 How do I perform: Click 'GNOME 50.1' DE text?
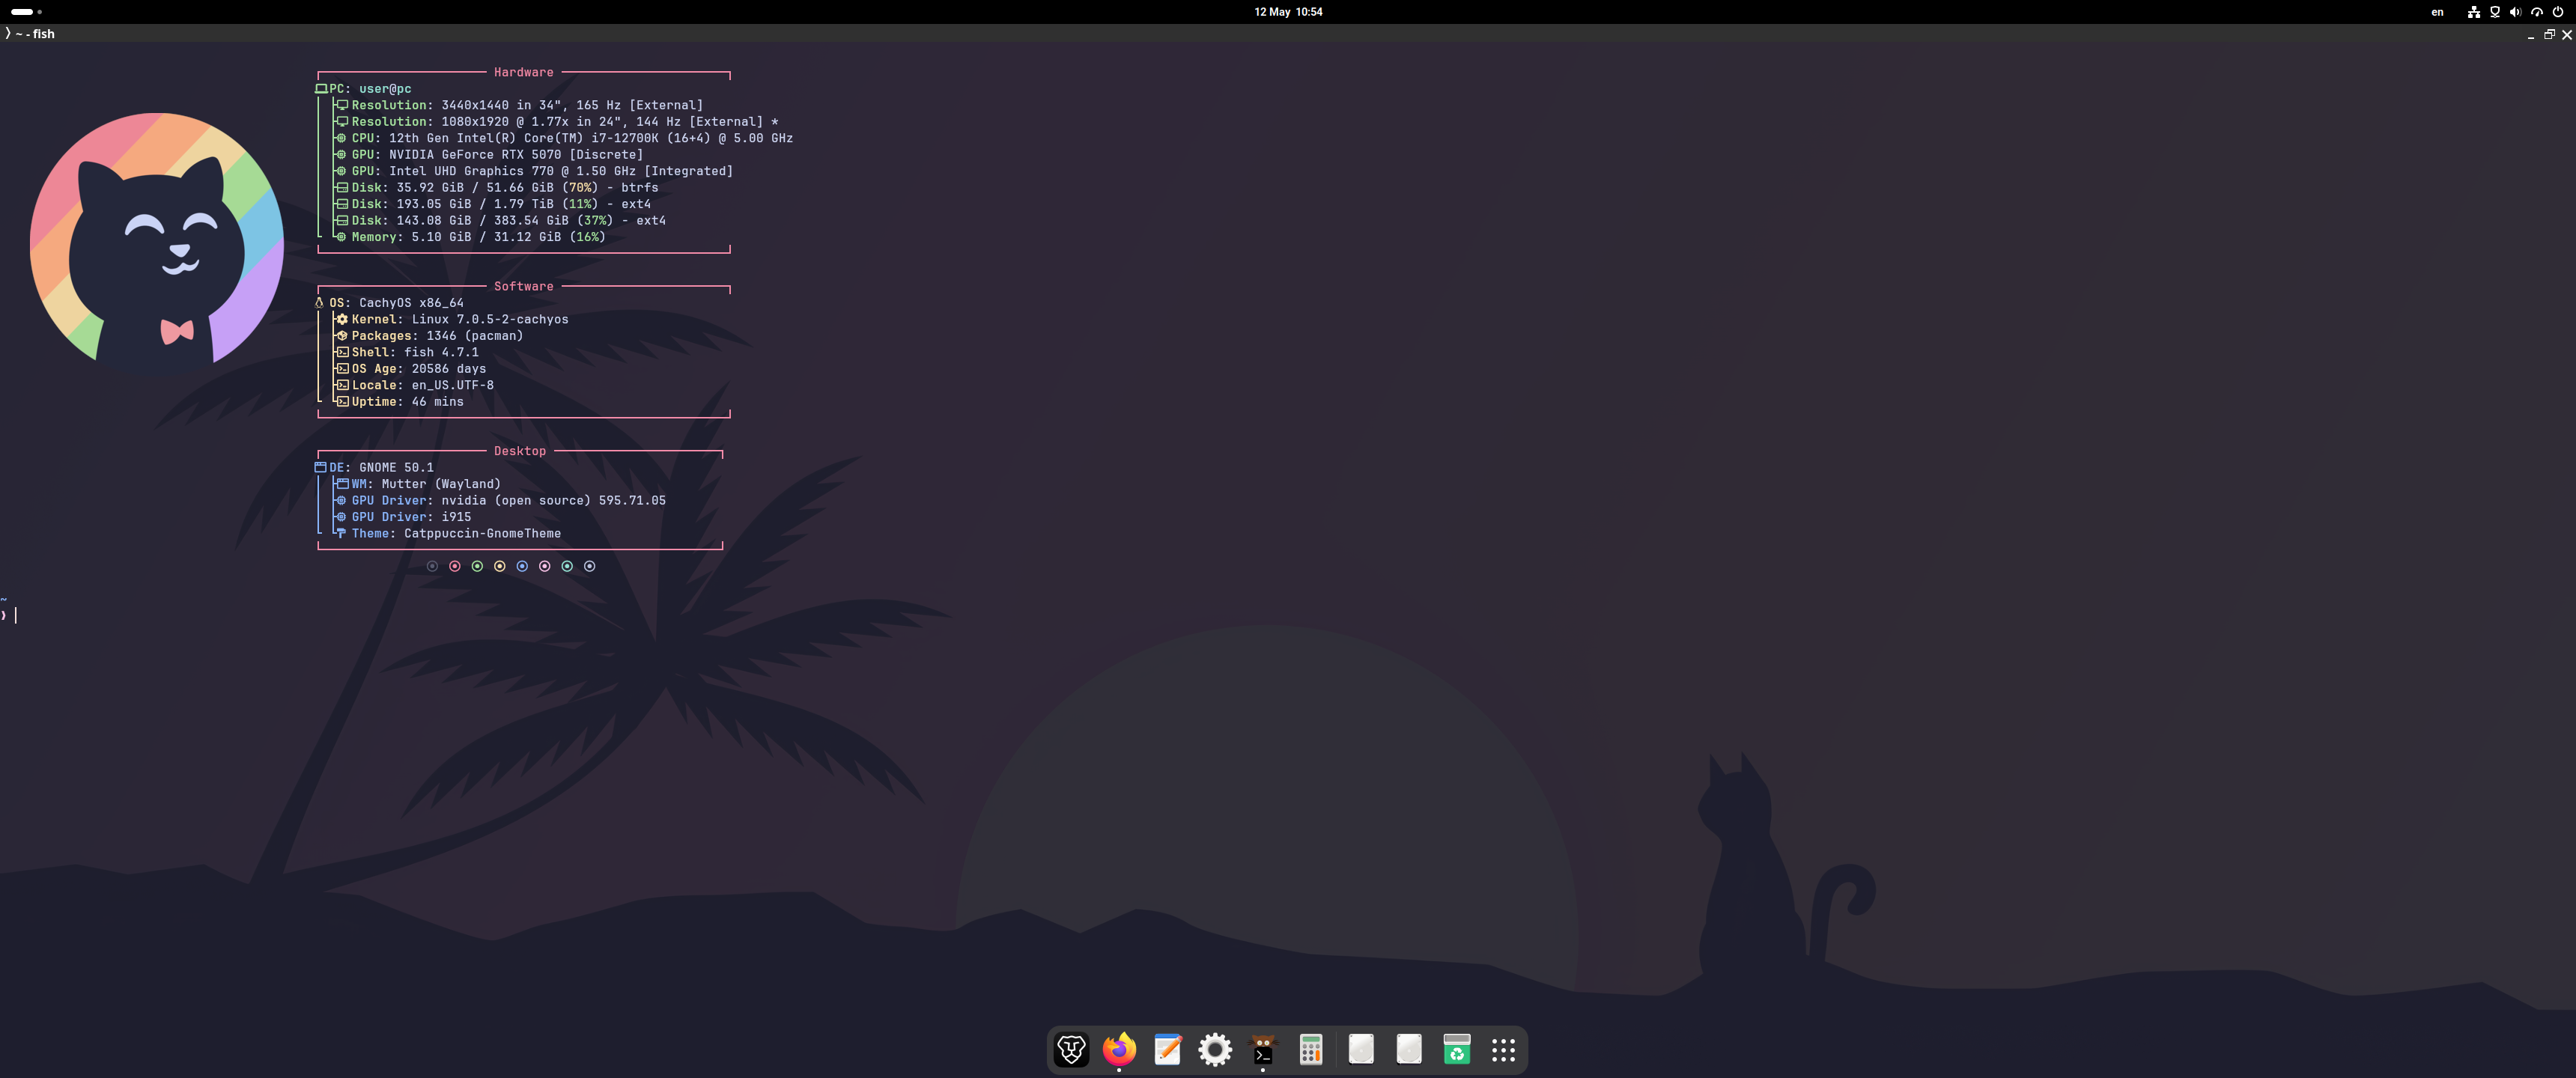coord(396,467)
